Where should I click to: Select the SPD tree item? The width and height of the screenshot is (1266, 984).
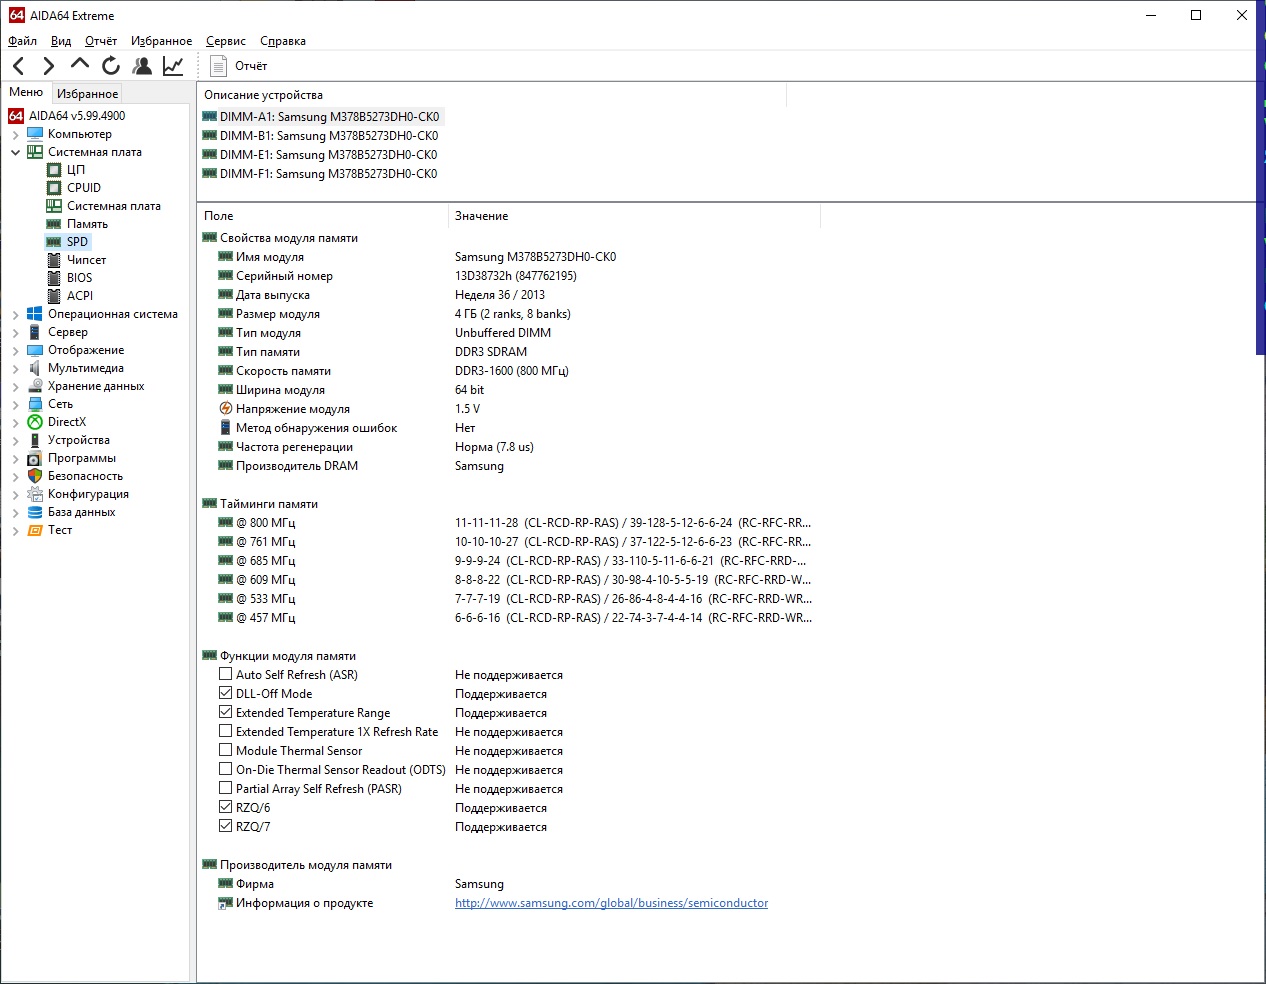pyautogui.click(x=68, y=242)
